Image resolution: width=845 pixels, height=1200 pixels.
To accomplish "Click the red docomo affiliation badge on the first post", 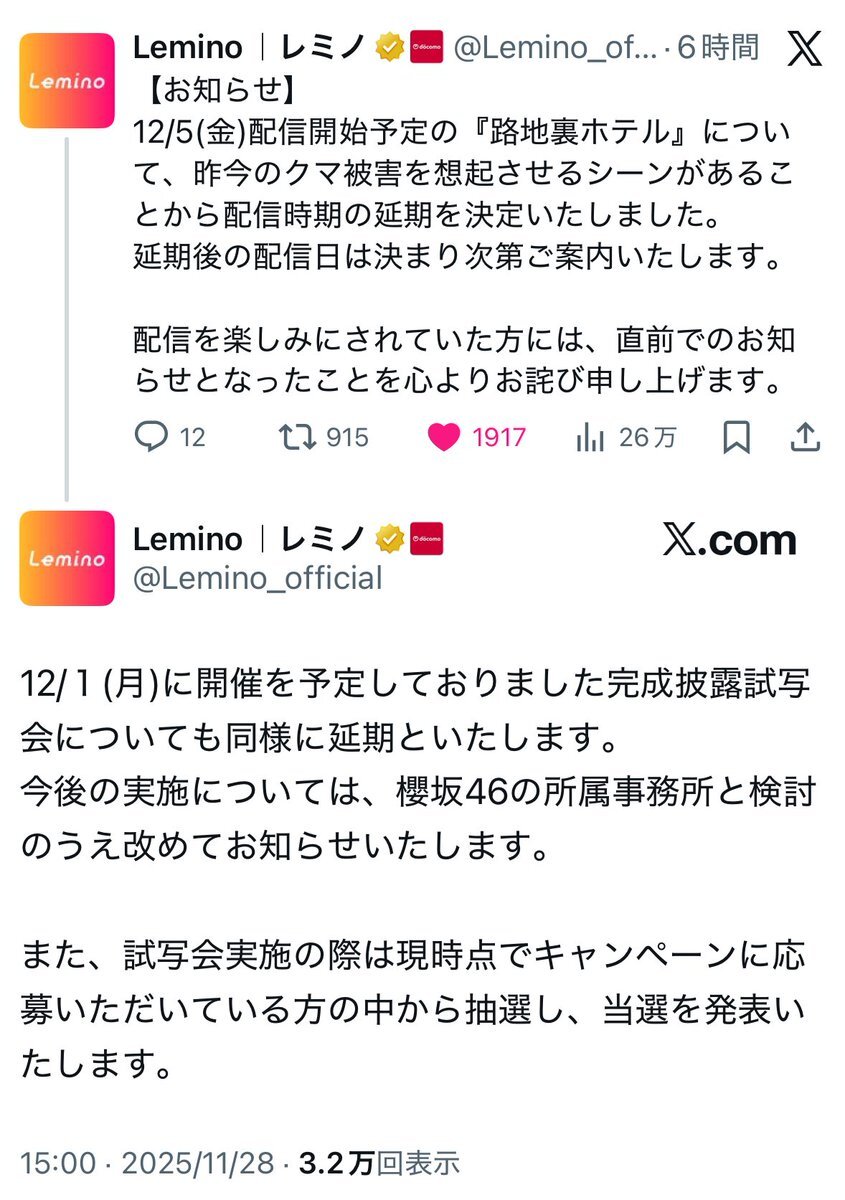I will [426, 47].
